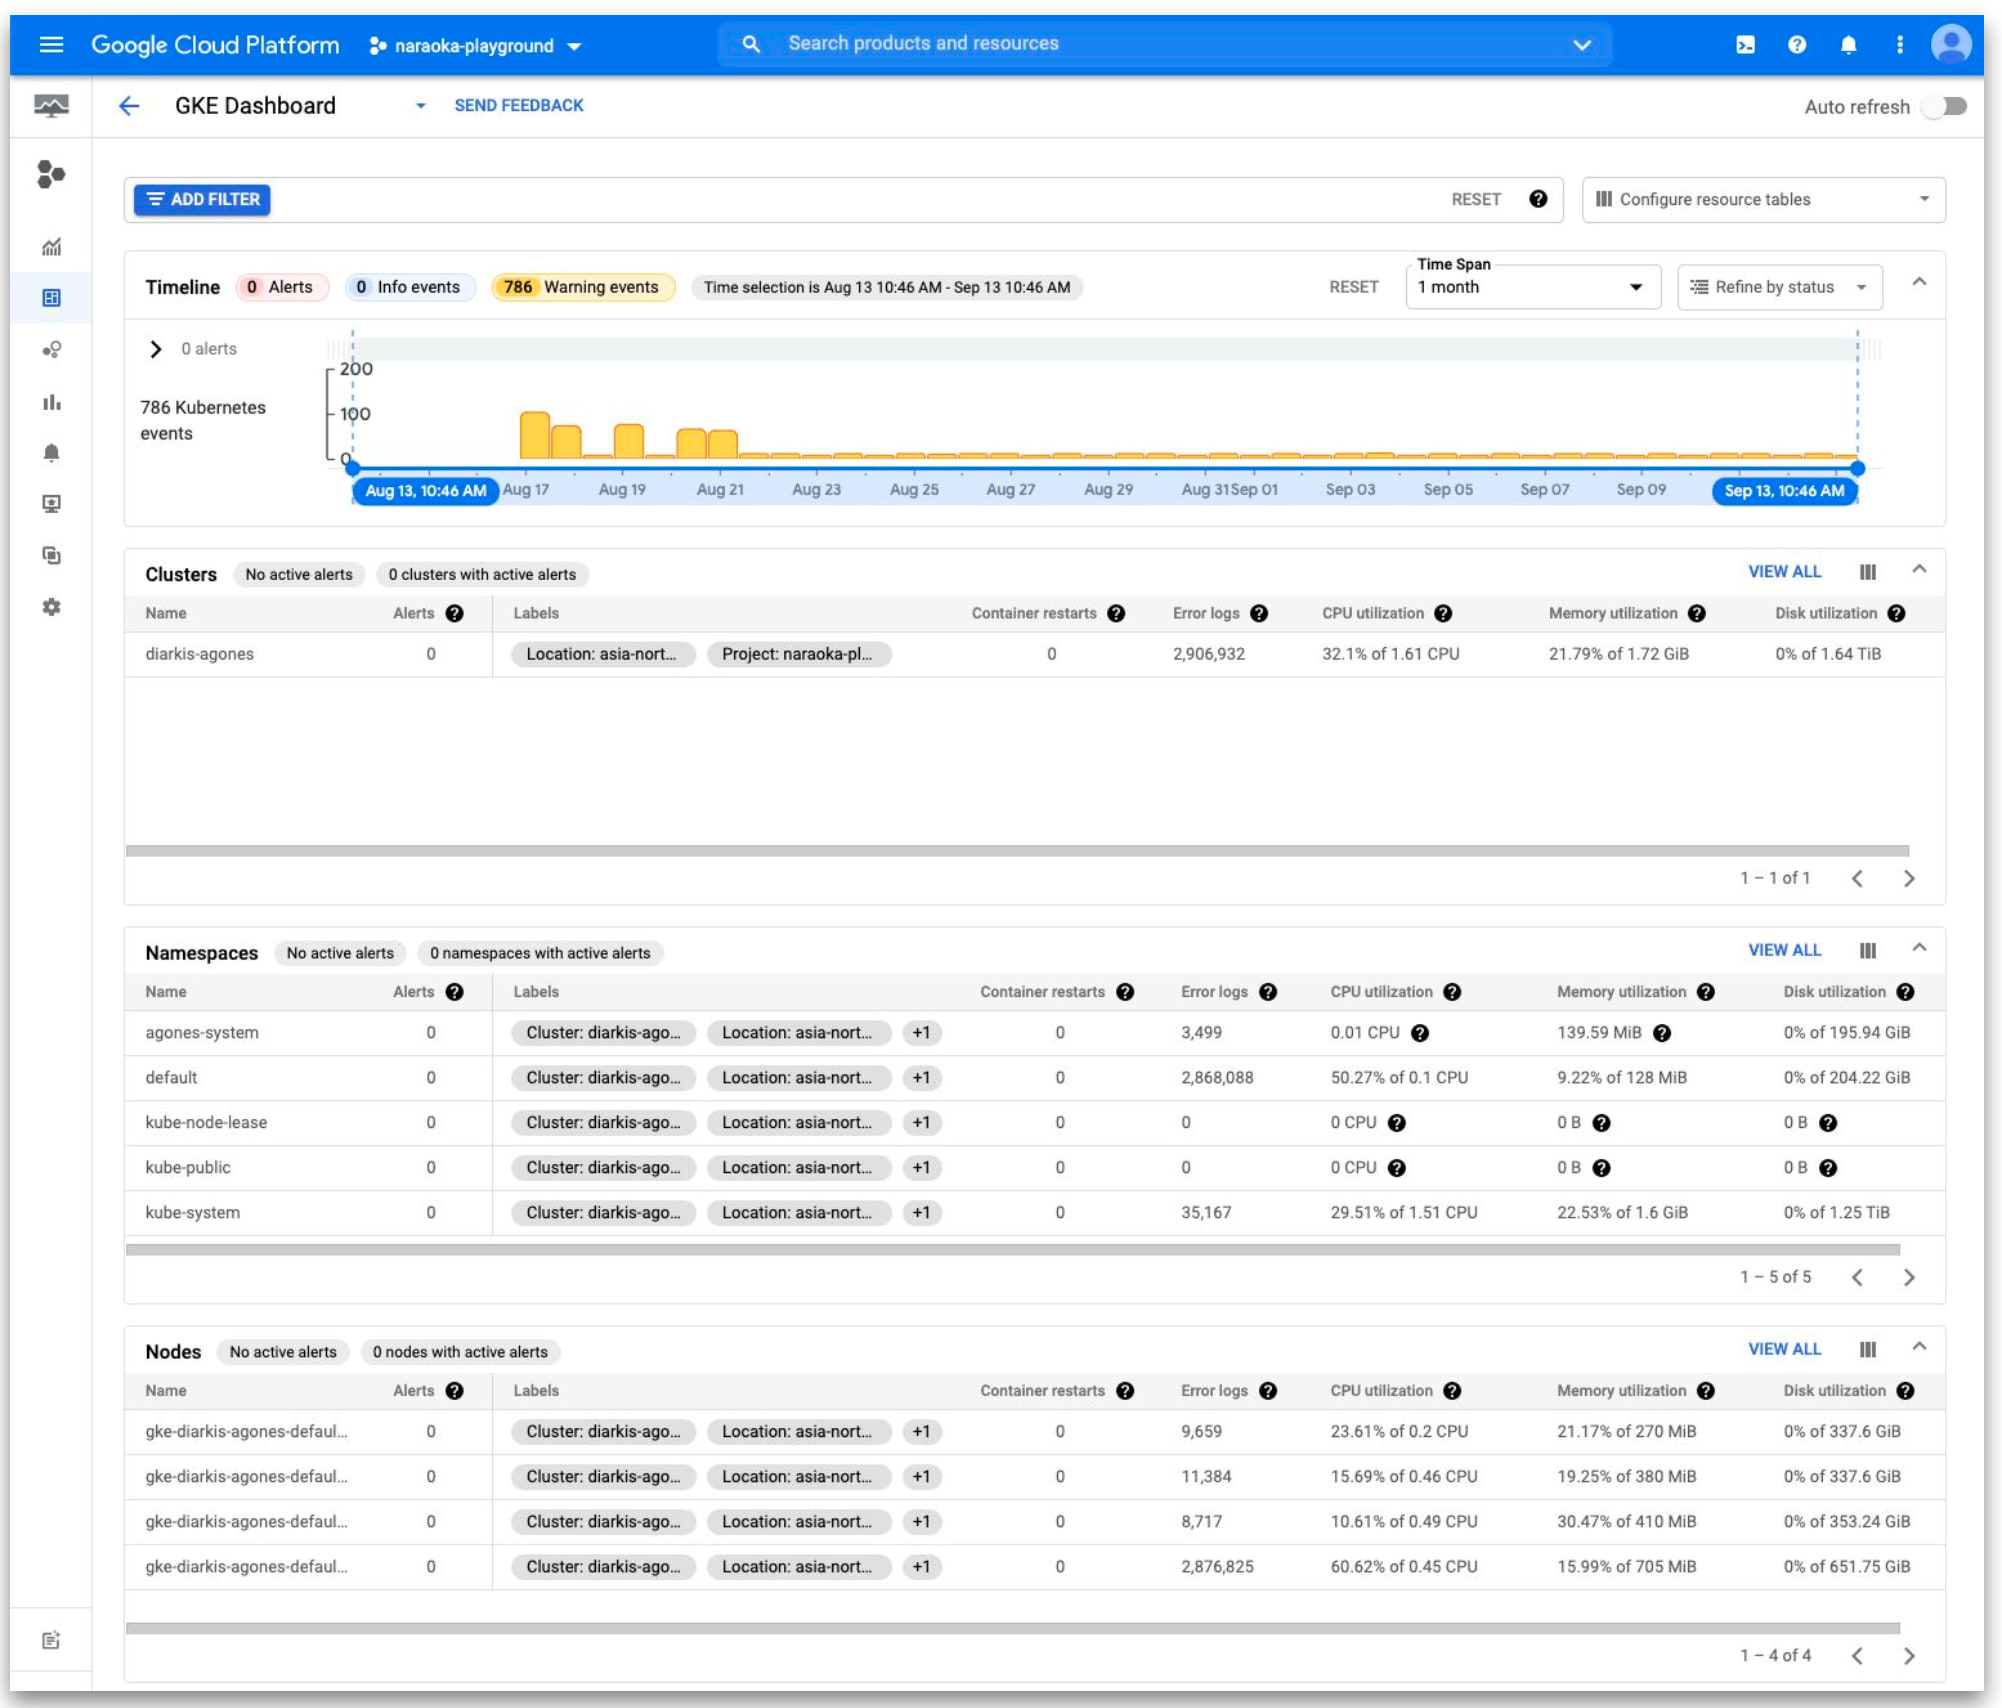Click the tallest warning event bar near Aug 17

point(535,436)
